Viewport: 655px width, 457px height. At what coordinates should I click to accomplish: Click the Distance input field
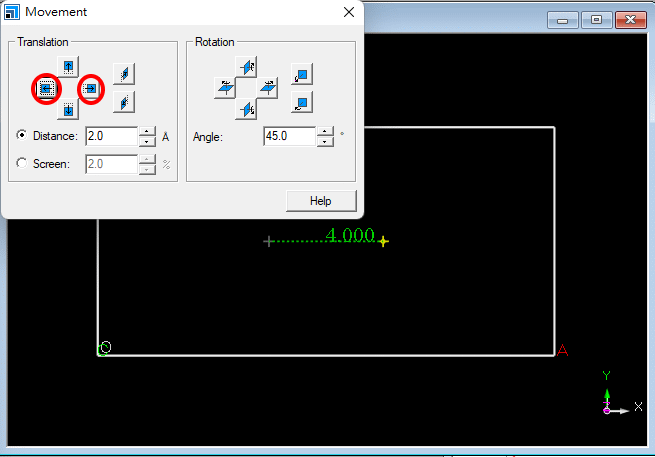coord(110,136)
